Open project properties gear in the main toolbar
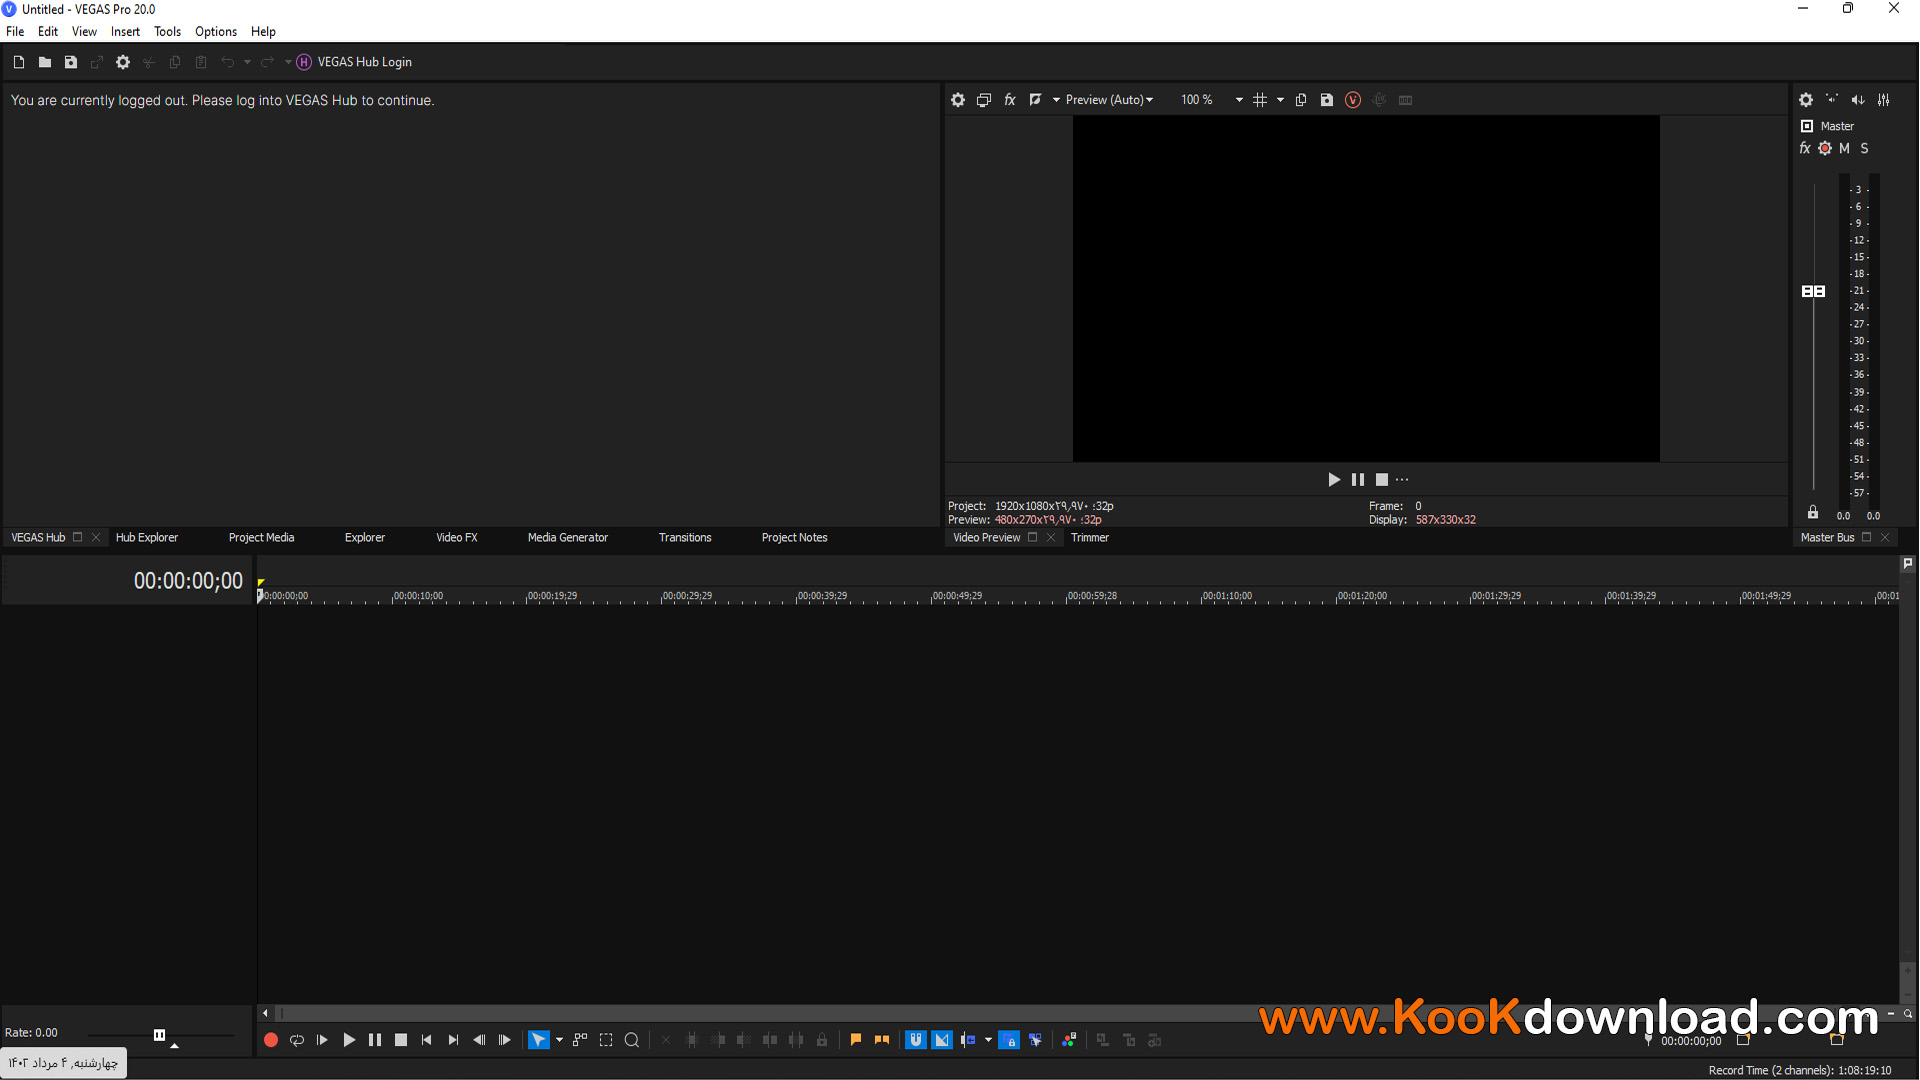Screen dimensions: 1920x1080 [x=123, y=62]
